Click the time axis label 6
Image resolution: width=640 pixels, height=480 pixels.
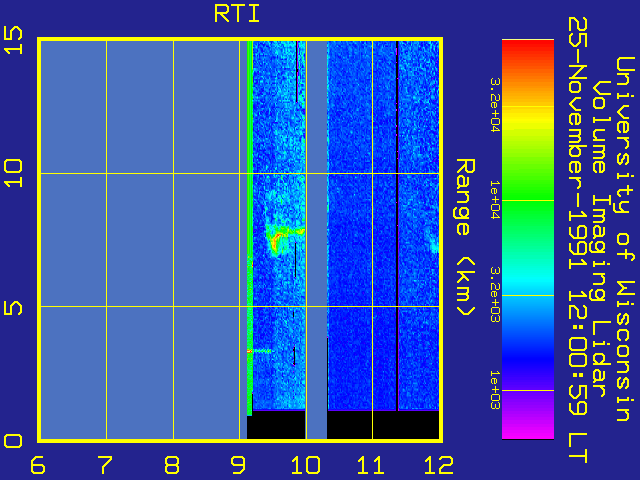click(38, 465)
